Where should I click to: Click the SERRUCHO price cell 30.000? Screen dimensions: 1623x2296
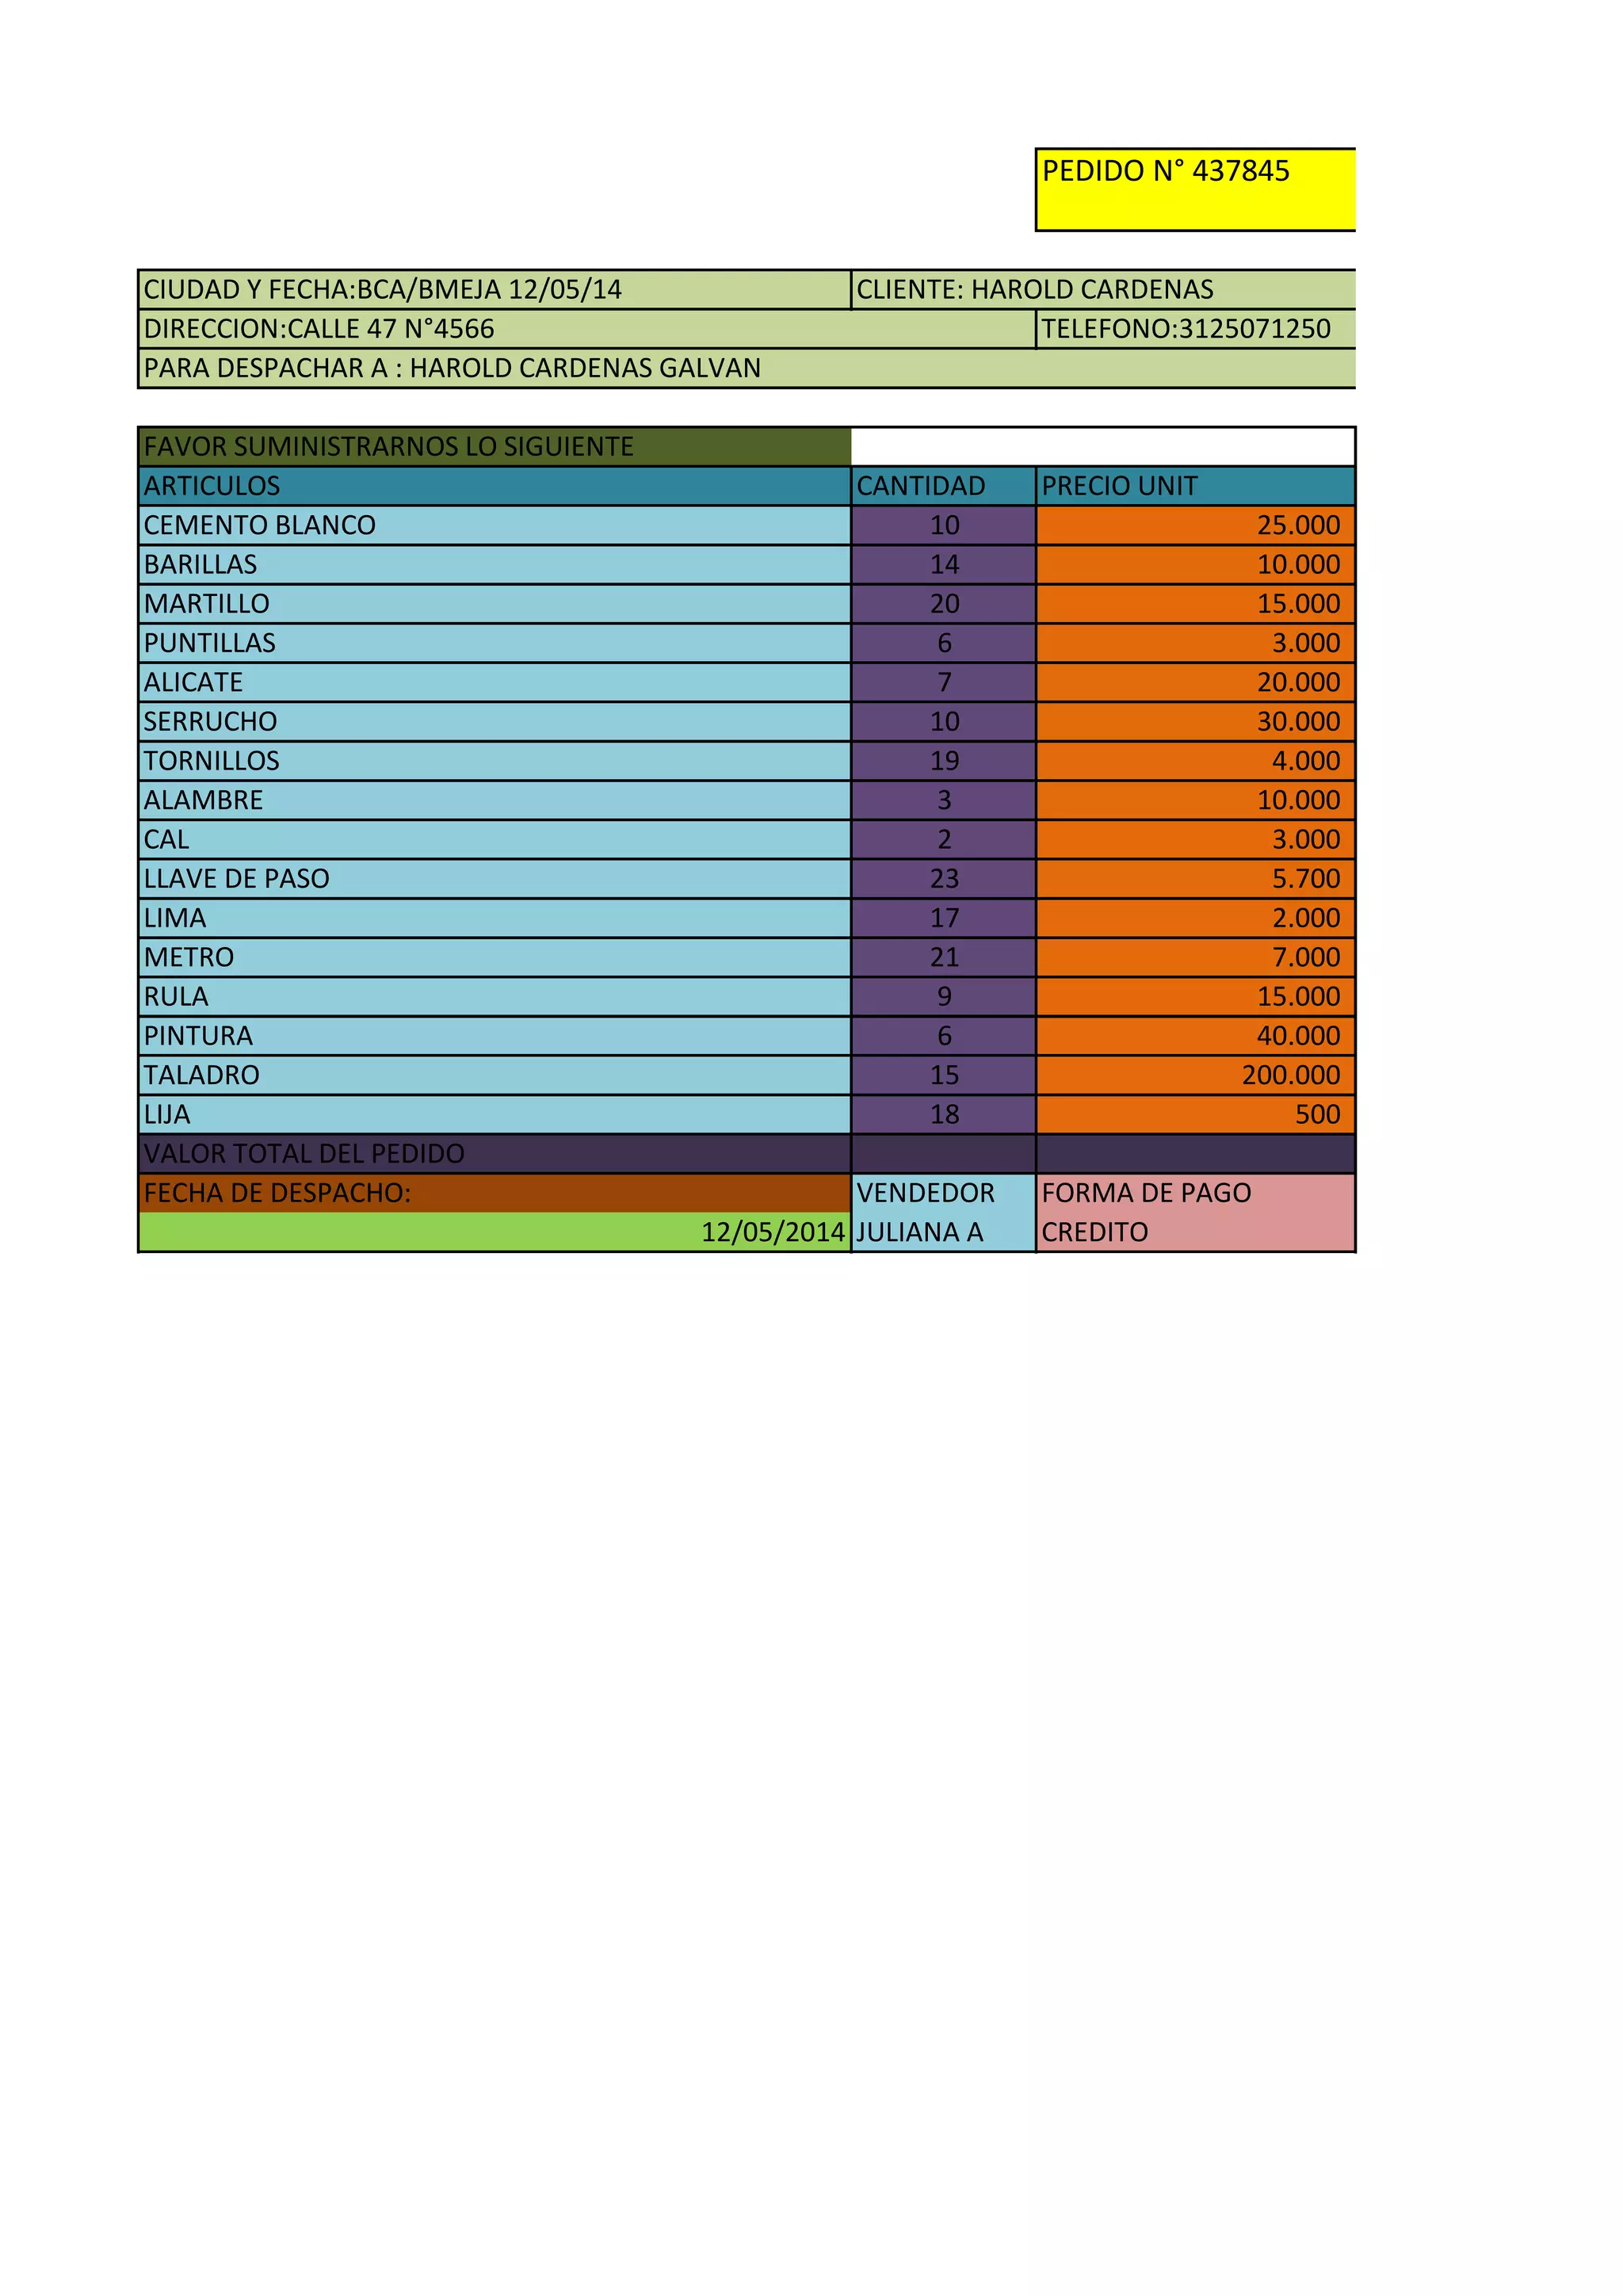point(1194,721)
